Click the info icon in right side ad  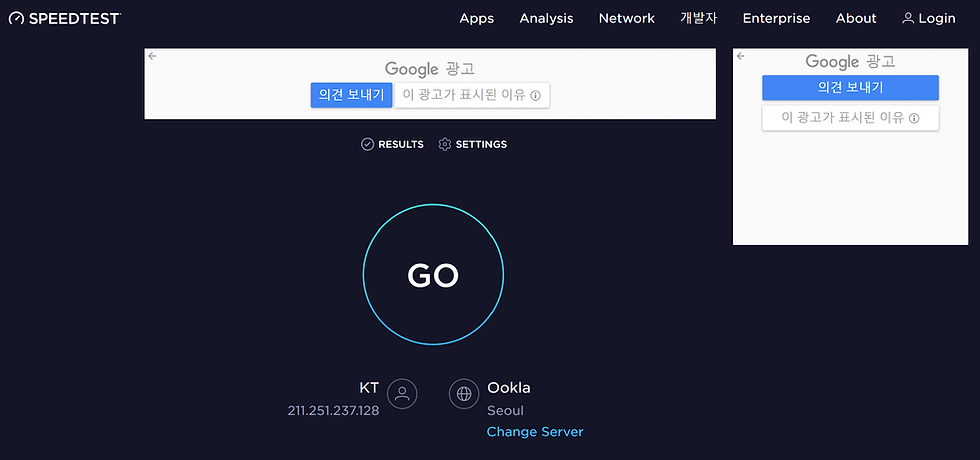pos(914,118)
